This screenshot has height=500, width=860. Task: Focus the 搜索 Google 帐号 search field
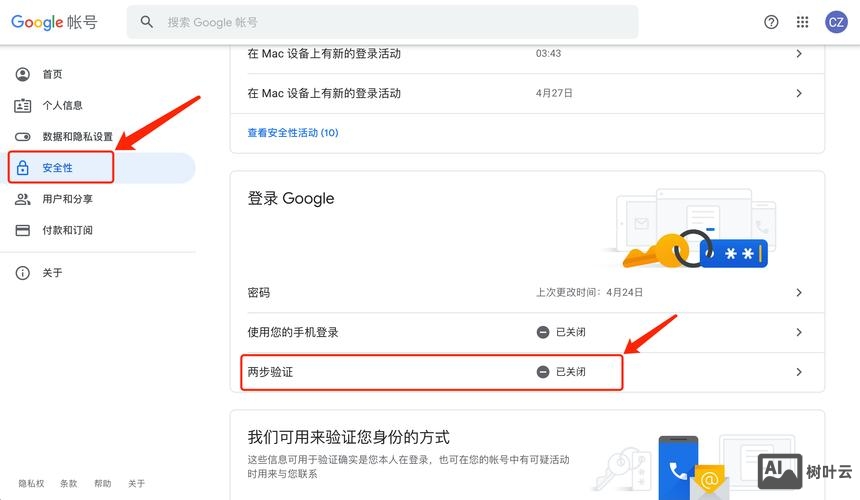382,22
